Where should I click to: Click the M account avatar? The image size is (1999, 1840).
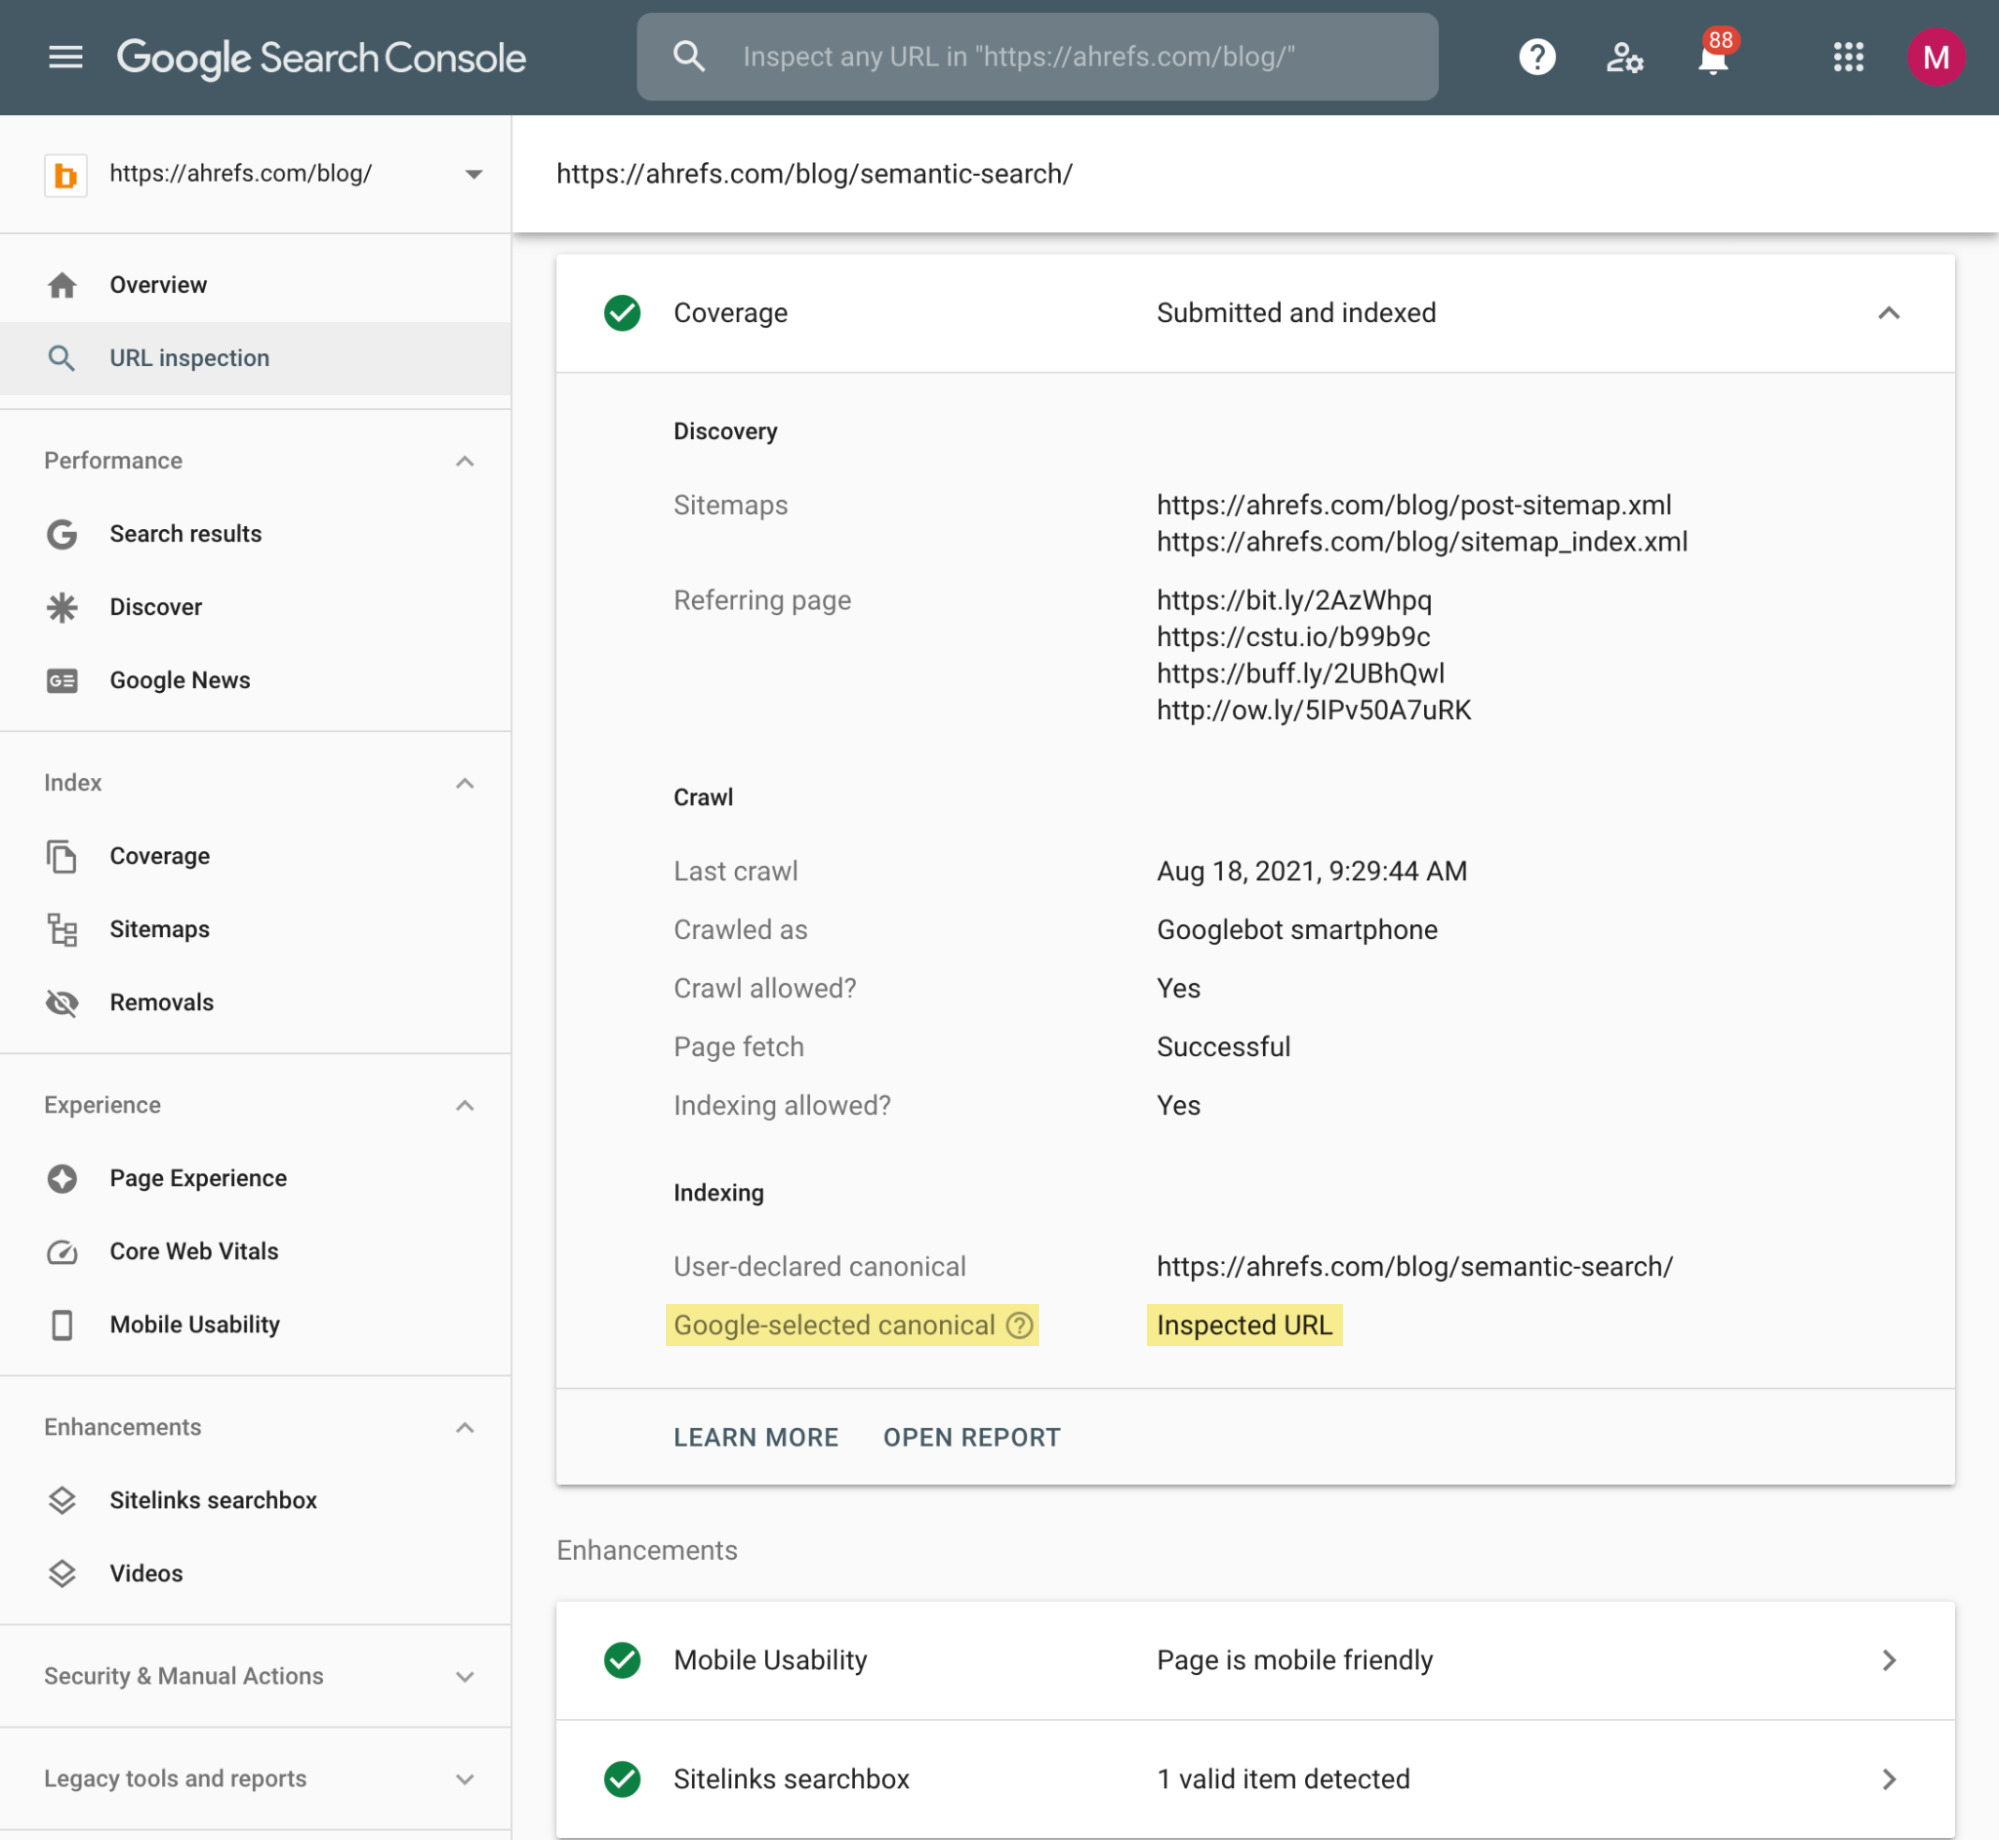point(1935,57)
